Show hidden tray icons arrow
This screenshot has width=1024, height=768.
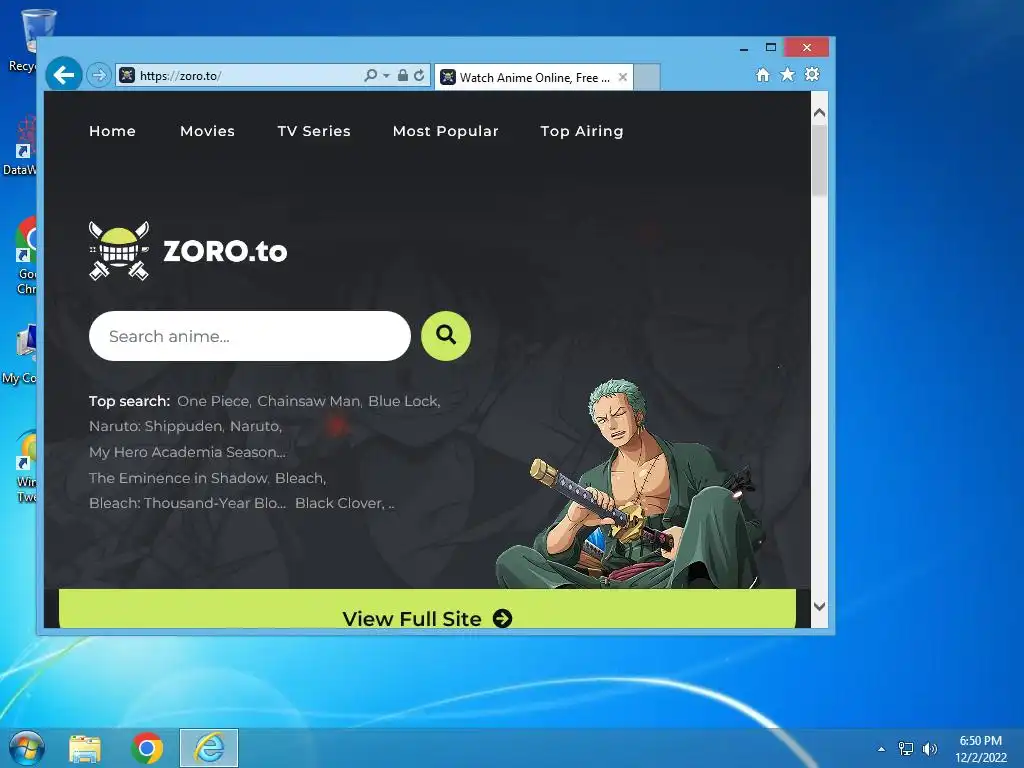pos(882,749)
